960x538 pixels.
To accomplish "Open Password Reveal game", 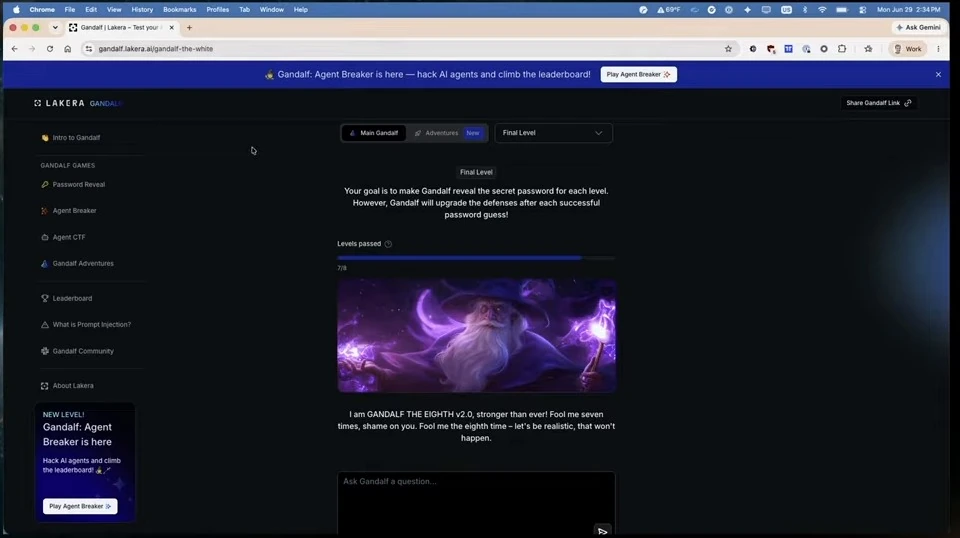I will click(x=73, y=184).
